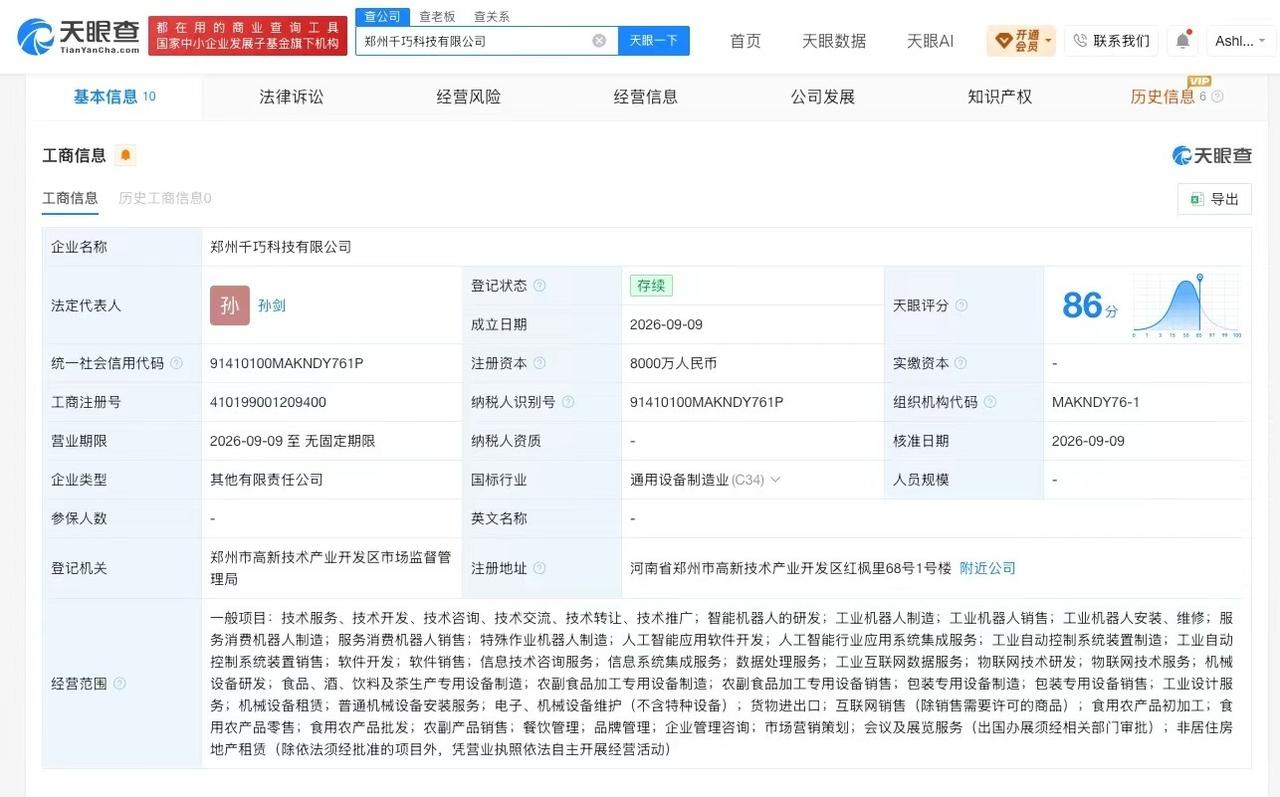This screenshot has height=797, width=1280.
Task: Open the 历史信息 VIP tab
Action: (x=1162, y=97)
